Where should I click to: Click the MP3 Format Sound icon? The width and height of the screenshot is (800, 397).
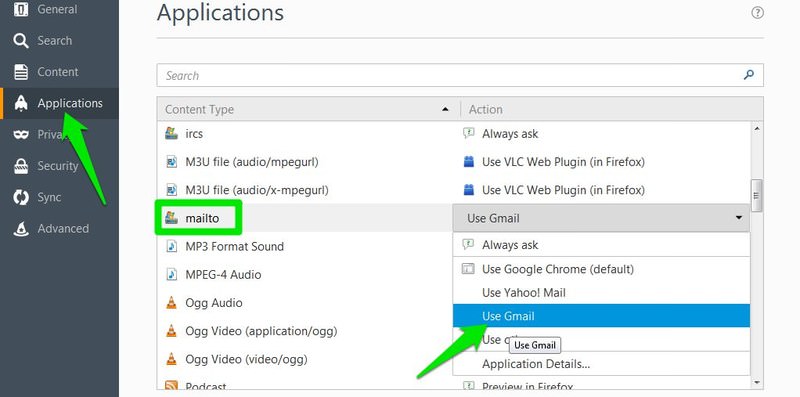click(171, 246)
